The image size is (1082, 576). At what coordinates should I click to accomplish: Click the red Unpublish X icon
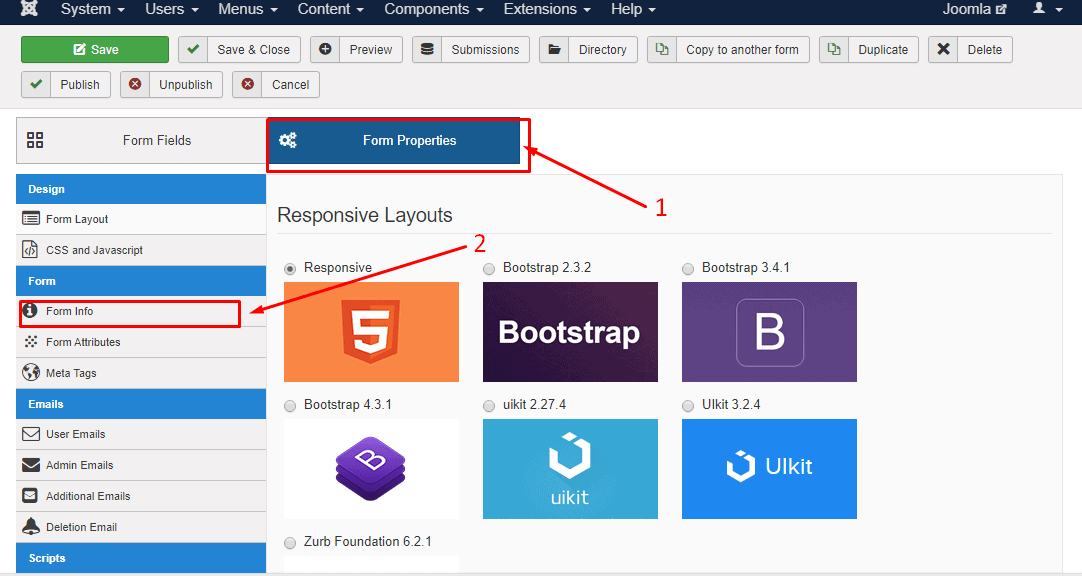click(x=135, y=84)
